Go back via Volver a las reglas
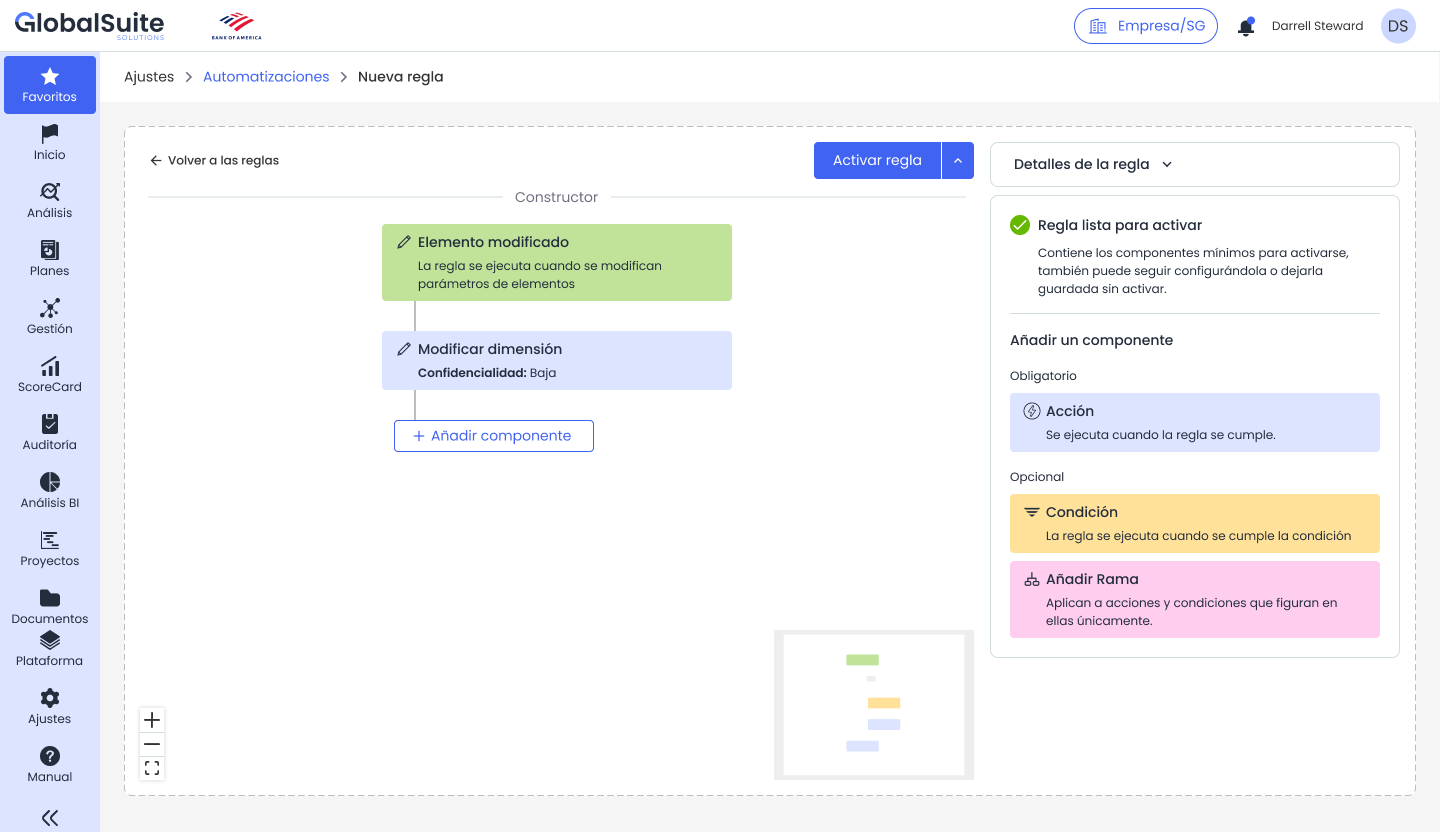The image size is (1440, 832). tap(214, 160)
